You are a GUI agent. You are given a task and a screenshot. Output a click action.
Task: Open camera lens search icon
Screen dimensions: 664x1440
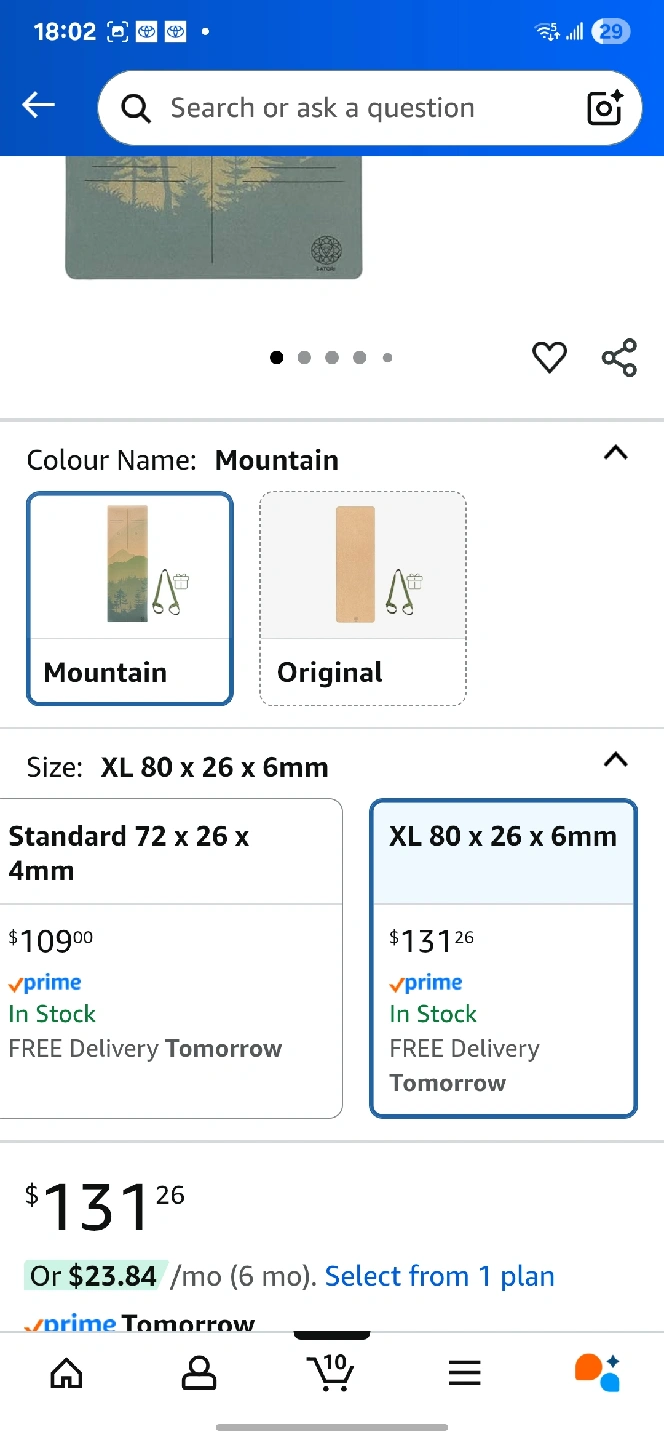coord(604,108)
